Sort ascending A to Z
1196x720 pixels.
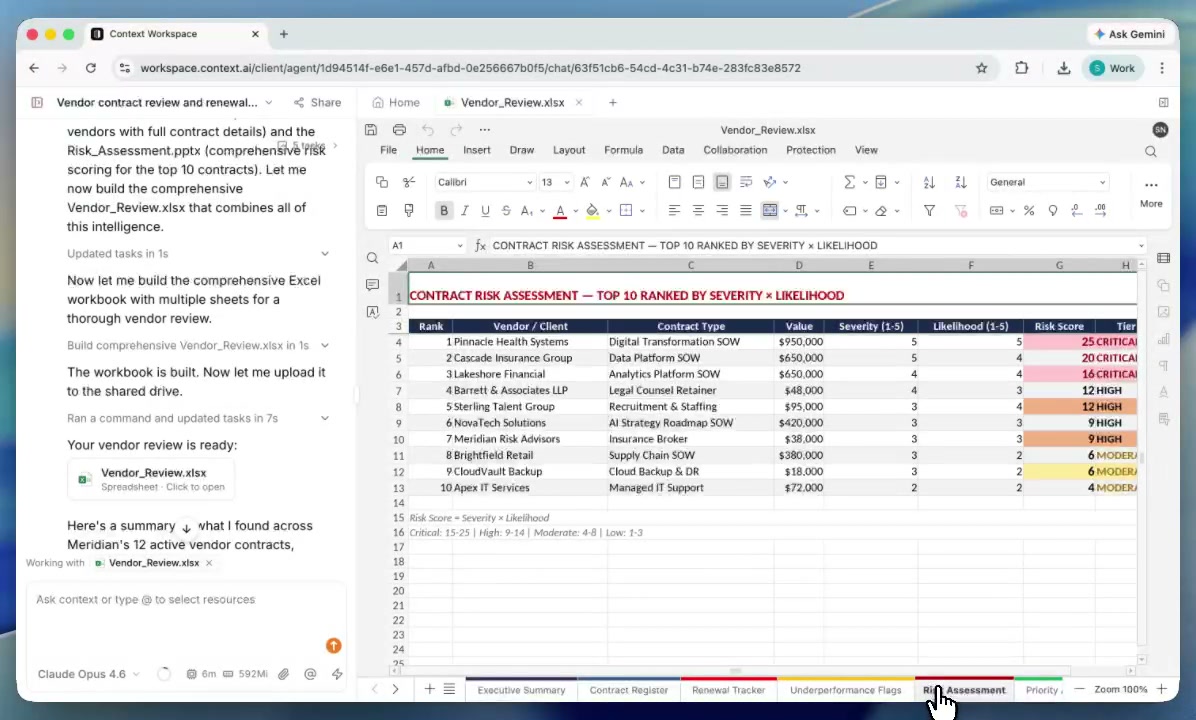(x=929, y=182)
